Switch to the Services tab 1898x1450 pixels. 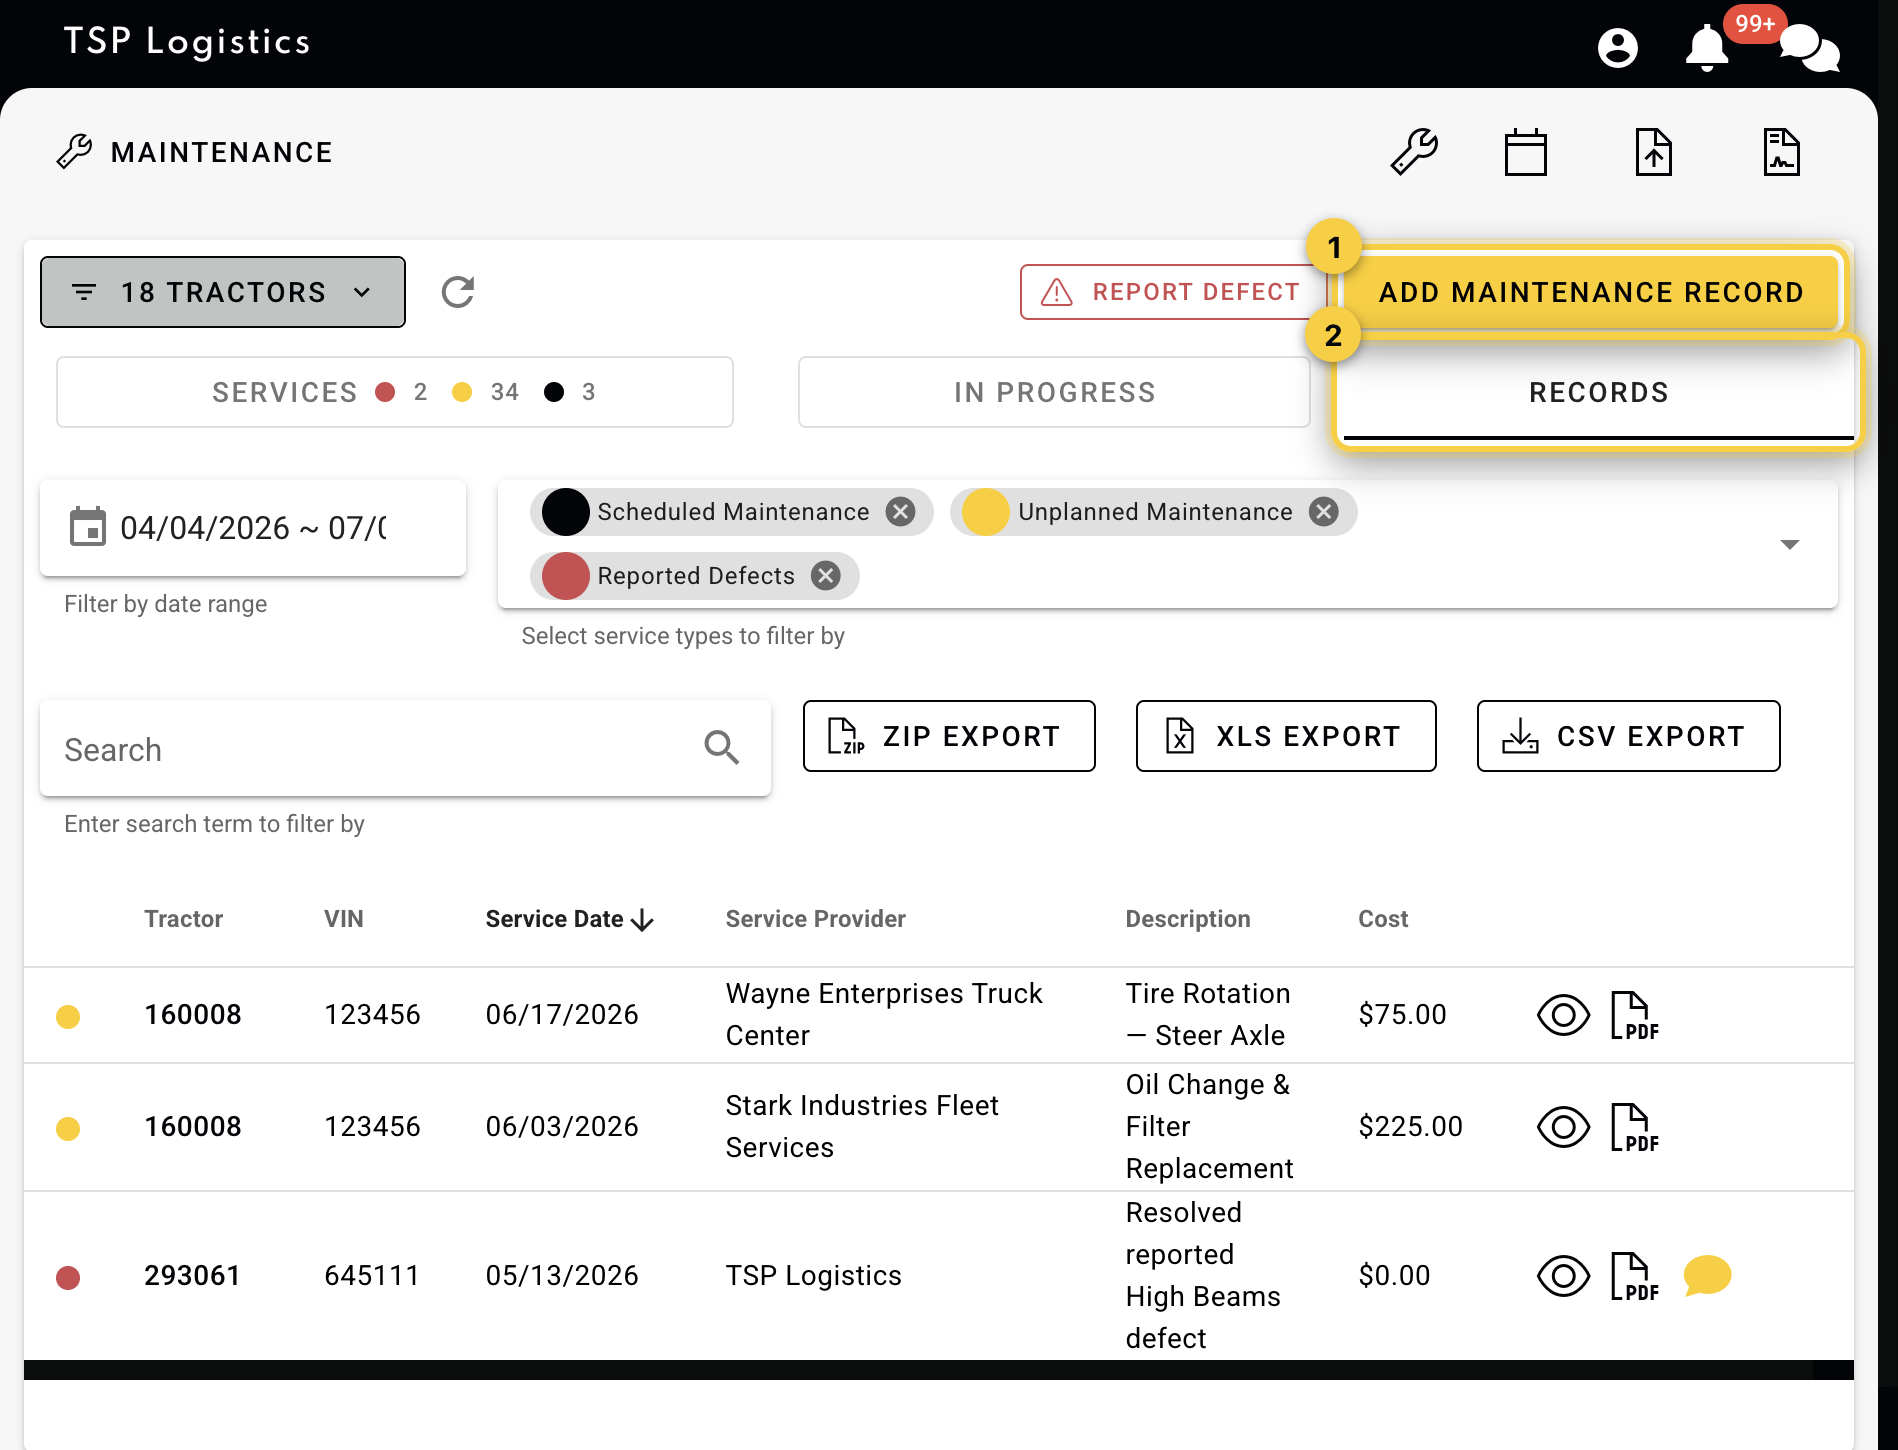[395, 392]
